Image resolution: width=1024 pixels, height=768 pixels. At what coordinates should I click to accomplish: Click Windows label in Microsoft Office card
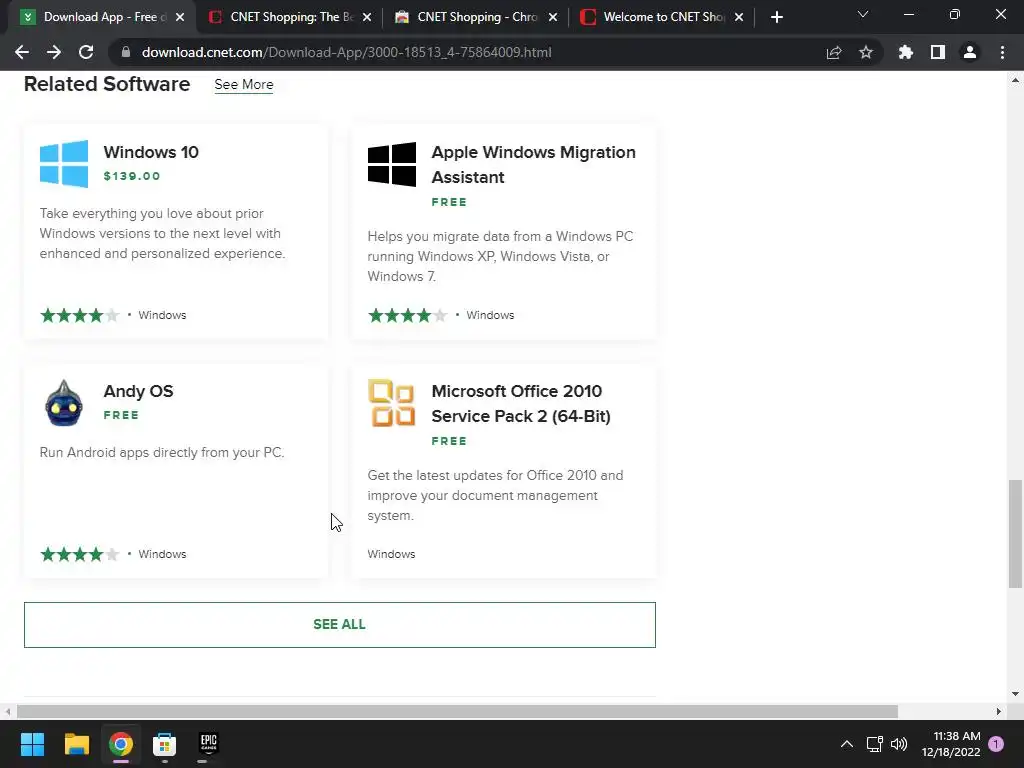tap(391, 554)
